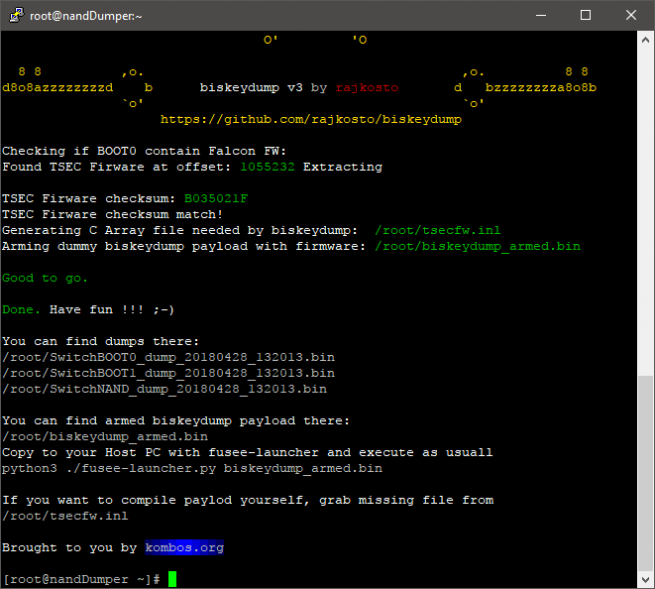This screenshot has height=589, width=655.
Task: Click the window title text root@nandDumper
Action: click(x=88, y=15)
